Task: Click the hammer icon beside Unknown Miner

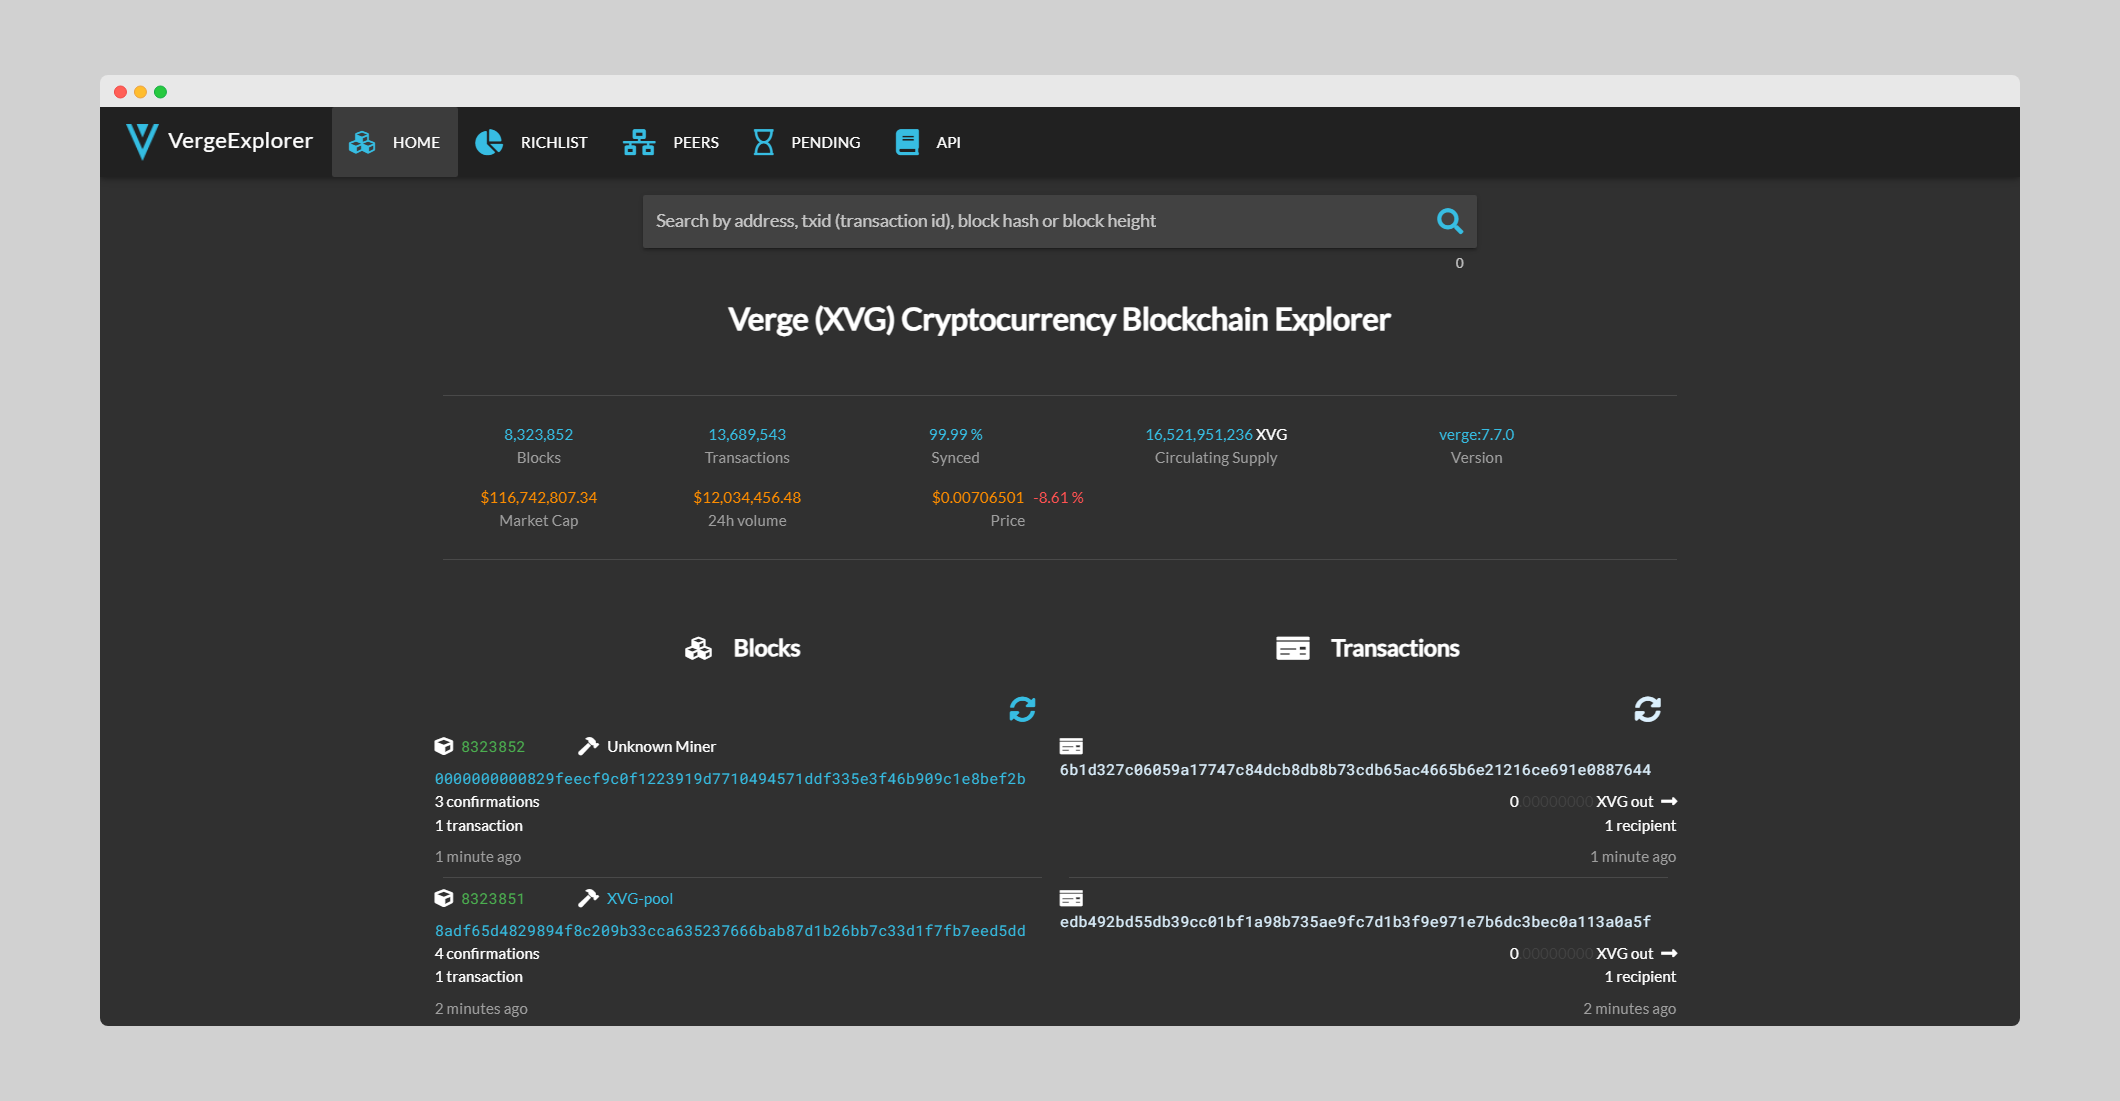Action: coord(588,746)
